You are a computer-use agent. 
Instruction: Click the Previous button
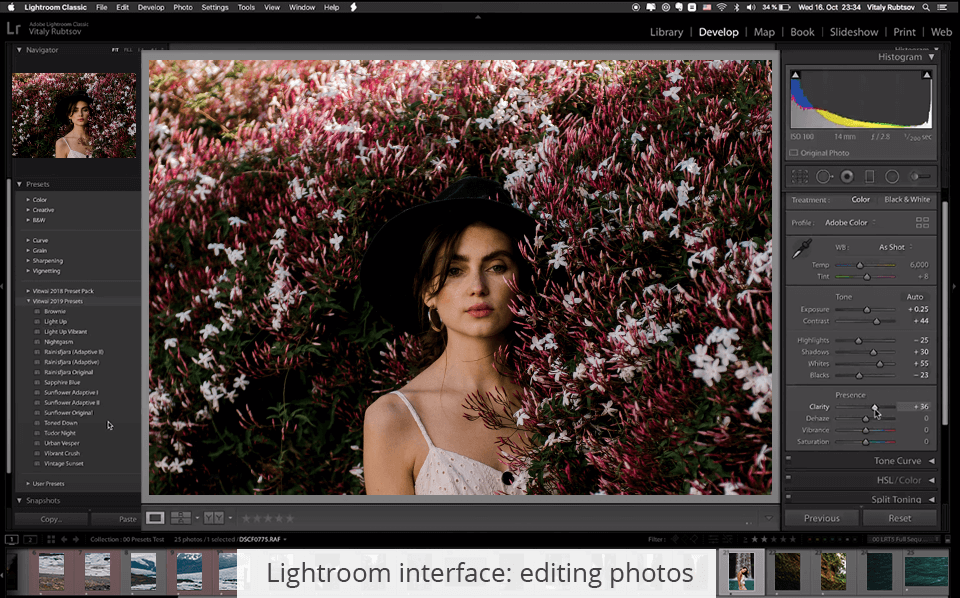[822, 518]
